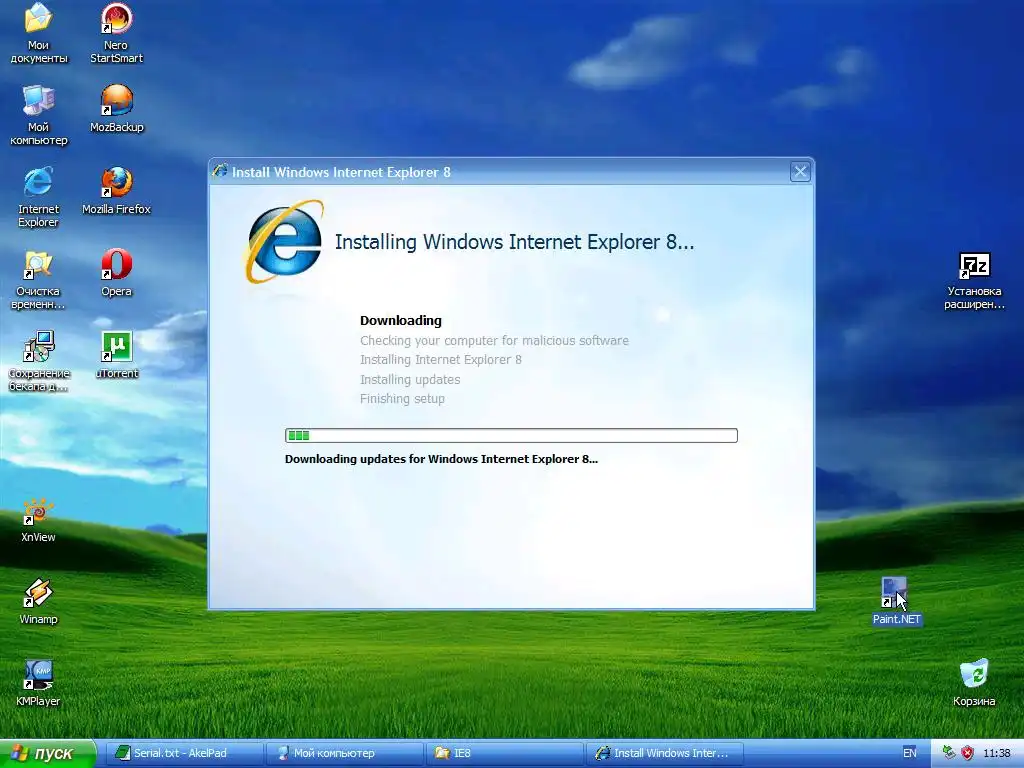This screenshot has width=1024, height=768.
Task: Click the Installing updates step label
Action: [x=410, y=379]
